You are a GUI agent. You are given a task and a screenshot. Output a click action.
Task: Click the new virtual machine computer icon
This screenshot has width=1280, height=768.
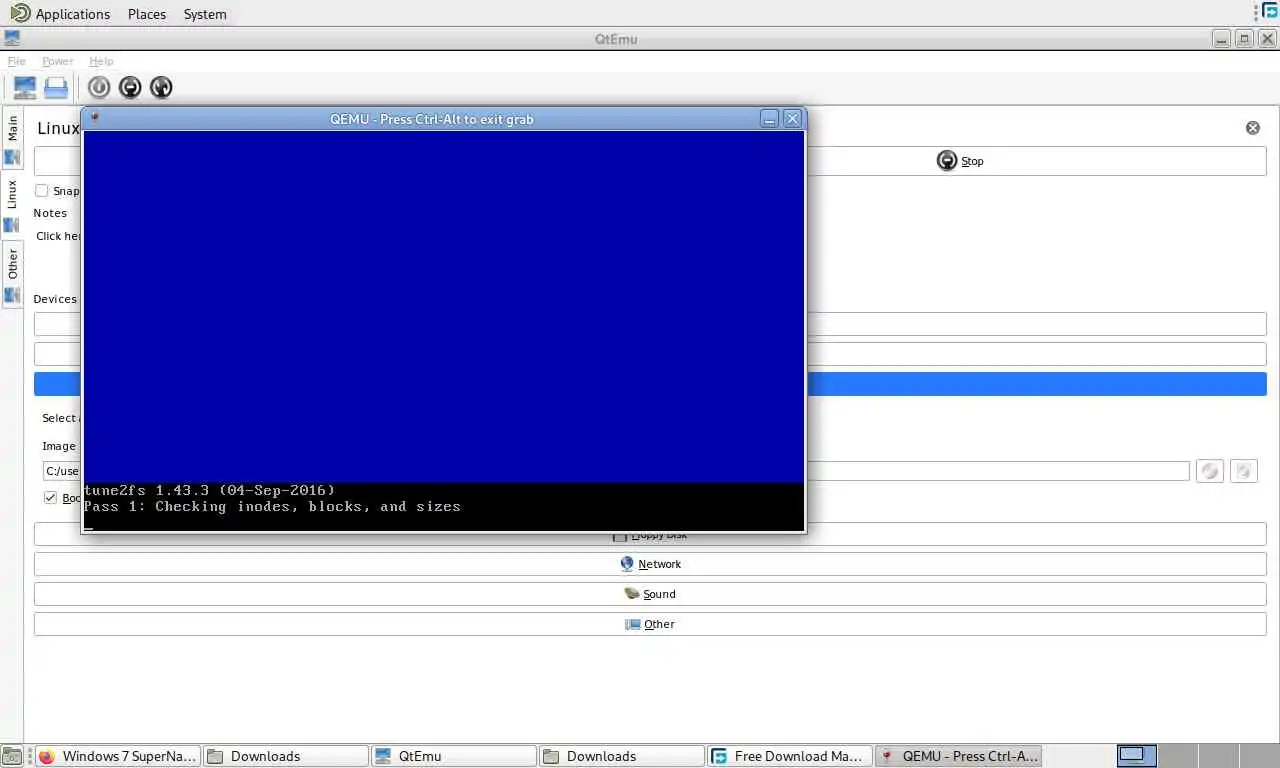click(x=25, y=87)
